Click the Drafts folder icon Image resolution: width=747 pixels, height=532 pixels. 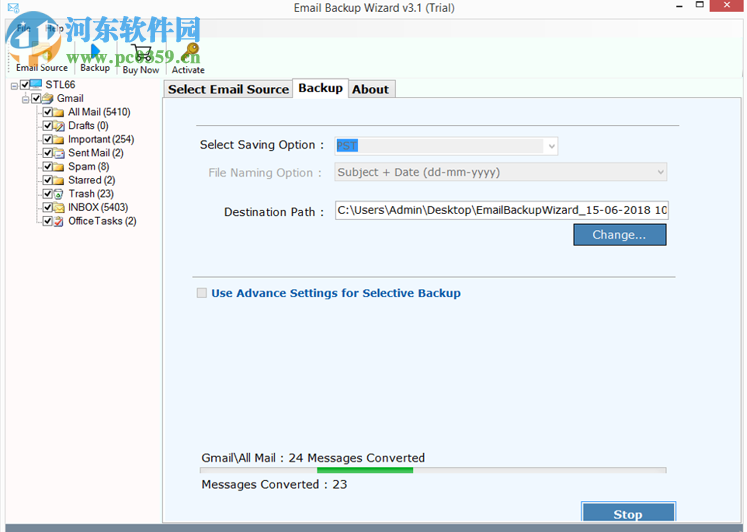click(59, 126)
